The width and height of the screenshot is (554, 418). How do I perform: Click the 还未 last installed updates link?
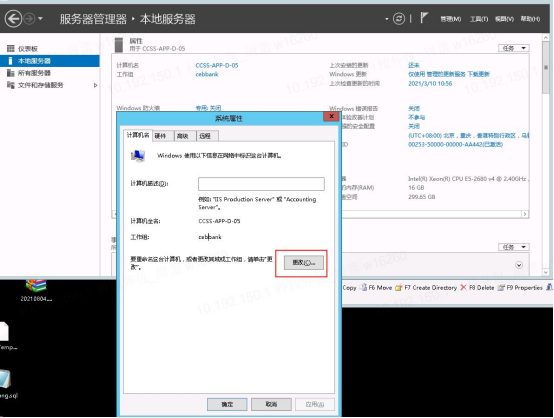(414, 65)
